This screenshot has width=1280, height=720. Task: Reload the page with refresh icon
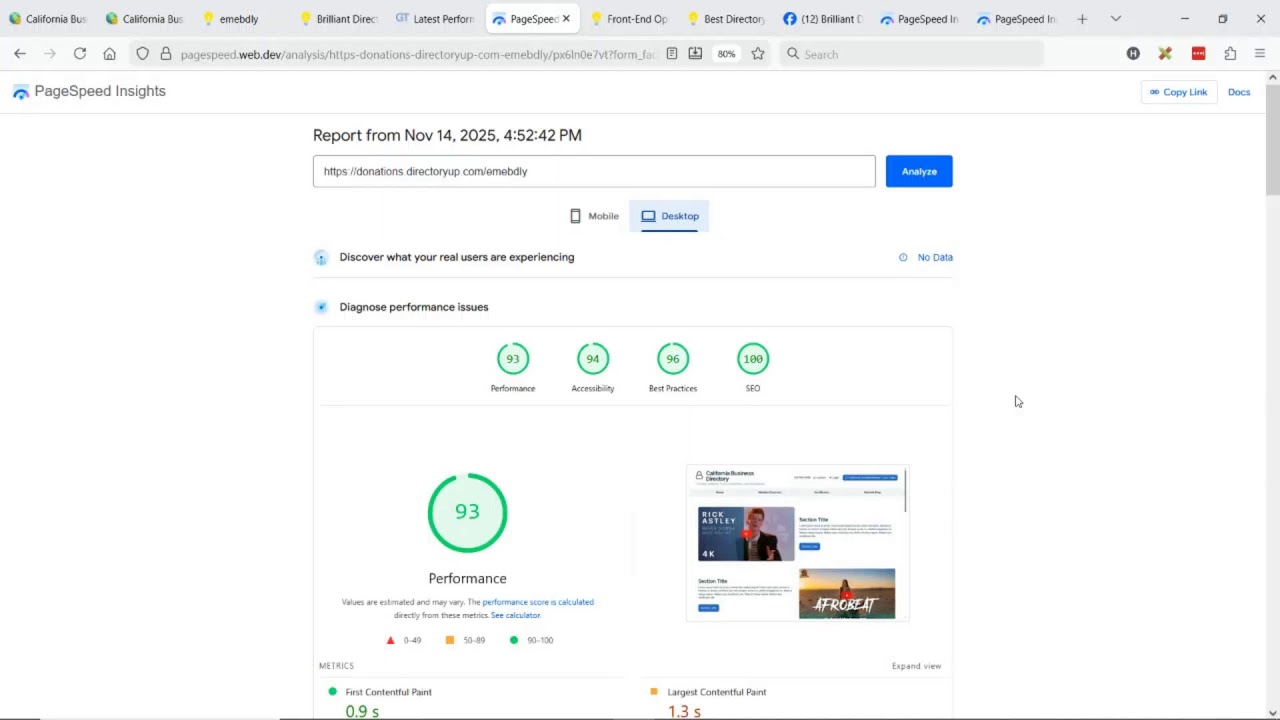[80, 54]
